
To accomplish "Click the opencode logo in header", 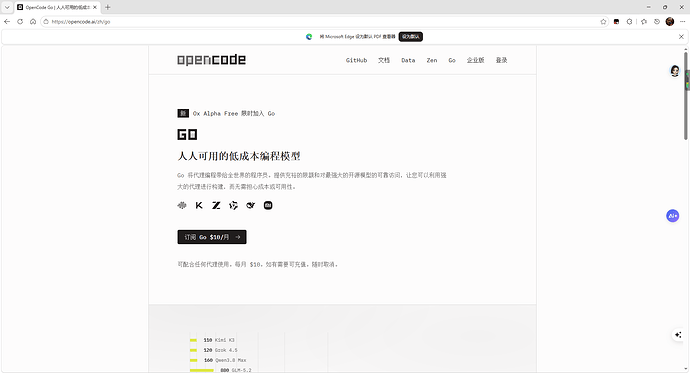I will point(211,60).
